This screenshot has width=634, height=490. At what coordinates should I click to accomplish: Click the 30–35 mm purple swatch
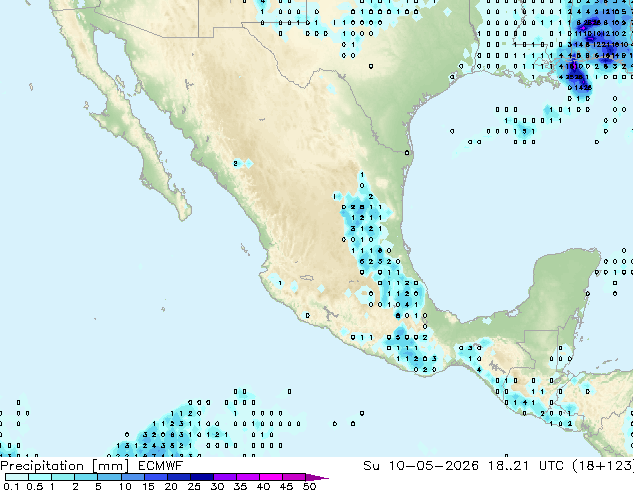pyautogui.click(x=224, y=477)
